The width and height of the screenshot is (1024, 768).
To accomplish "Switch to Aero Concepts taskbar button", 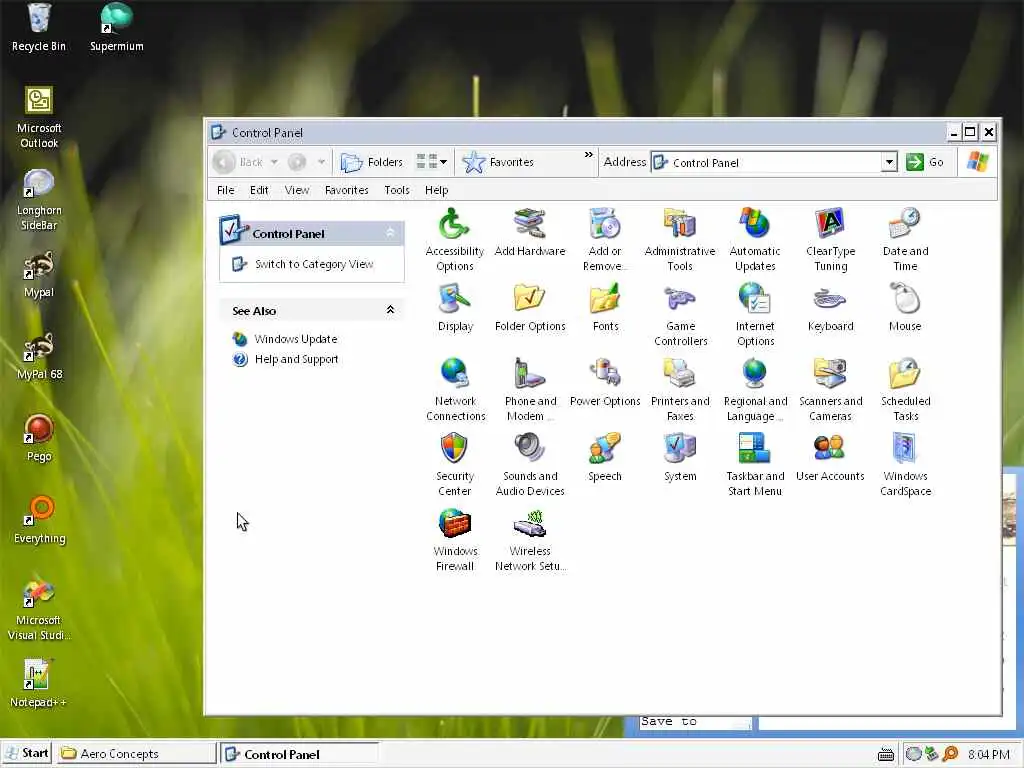I will 136,754.
